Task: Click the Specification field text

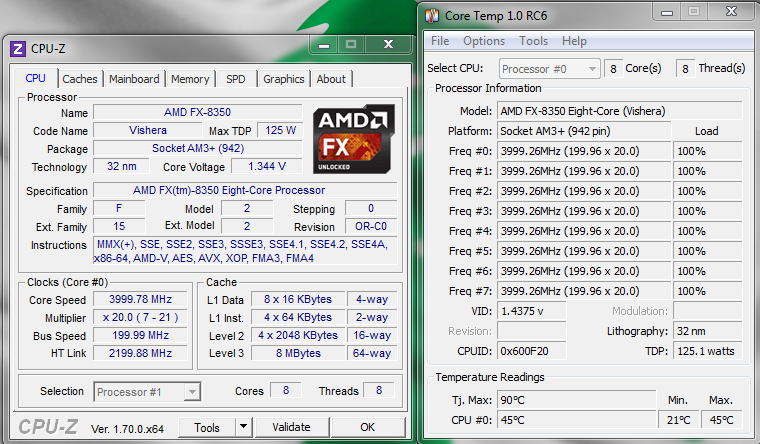Action: point(245,190)
